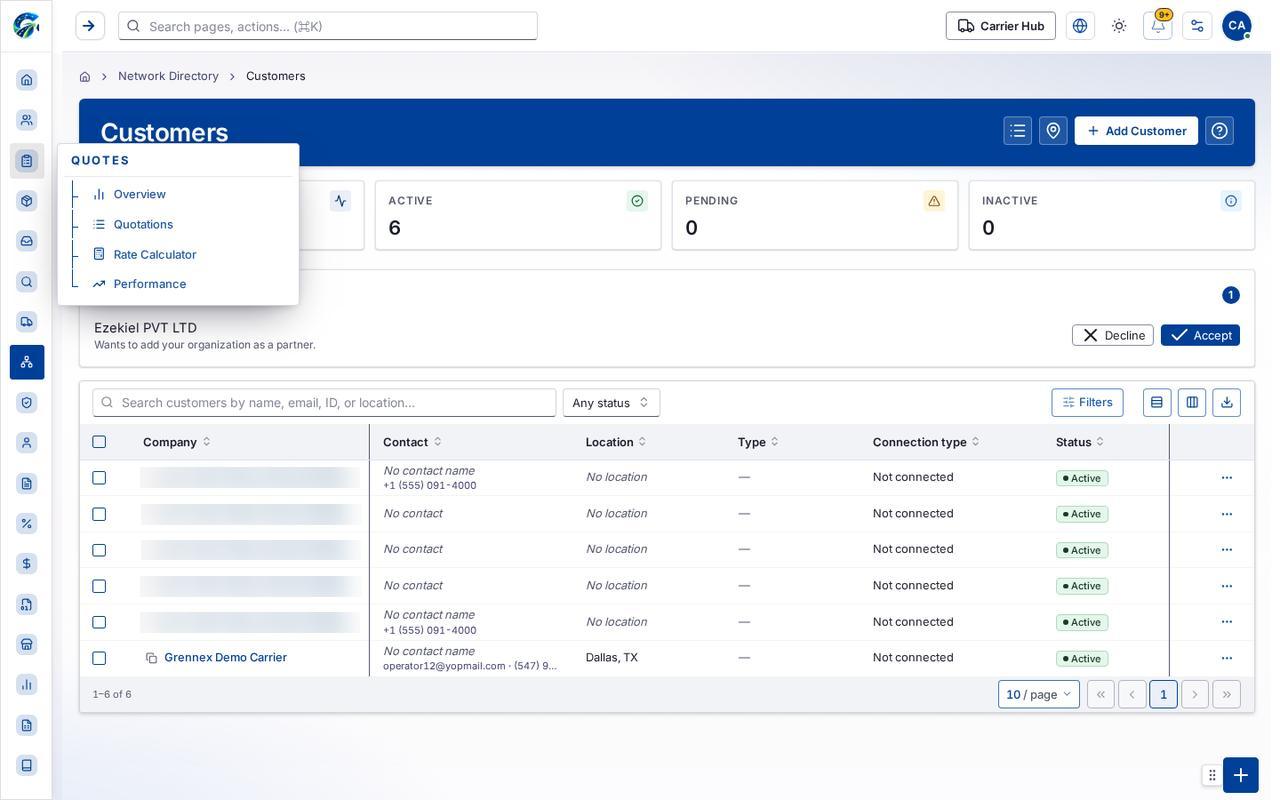Viewport: 1280px width, 800px height.
Task: Open the Network Directory sidebar icon
Action: pos(27,362)
